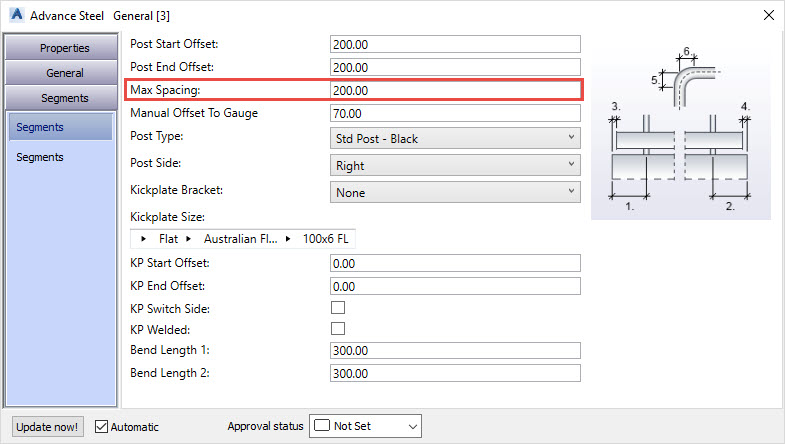Expand the Post Side dropdown
Viewport: 785px width, 444px height.
(x=455, y=165)
